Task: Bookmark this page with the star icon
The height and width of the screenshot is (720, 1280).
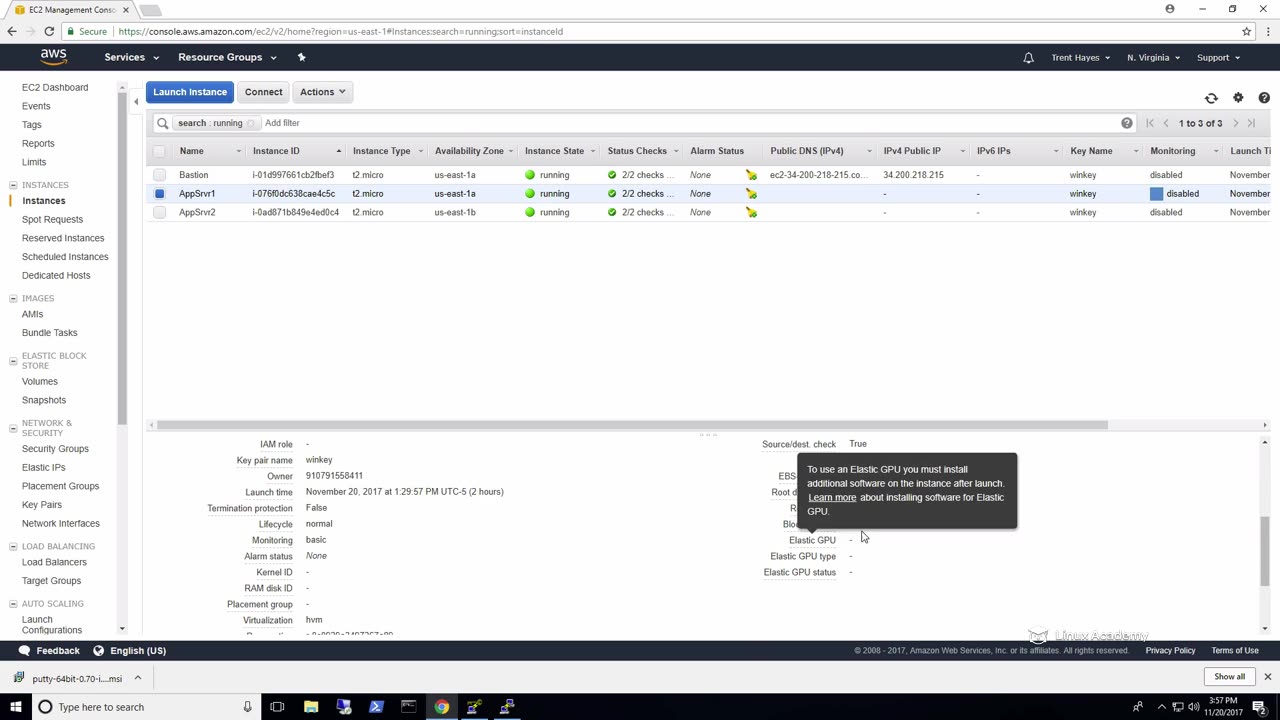Action: [x=1246, y=31]
